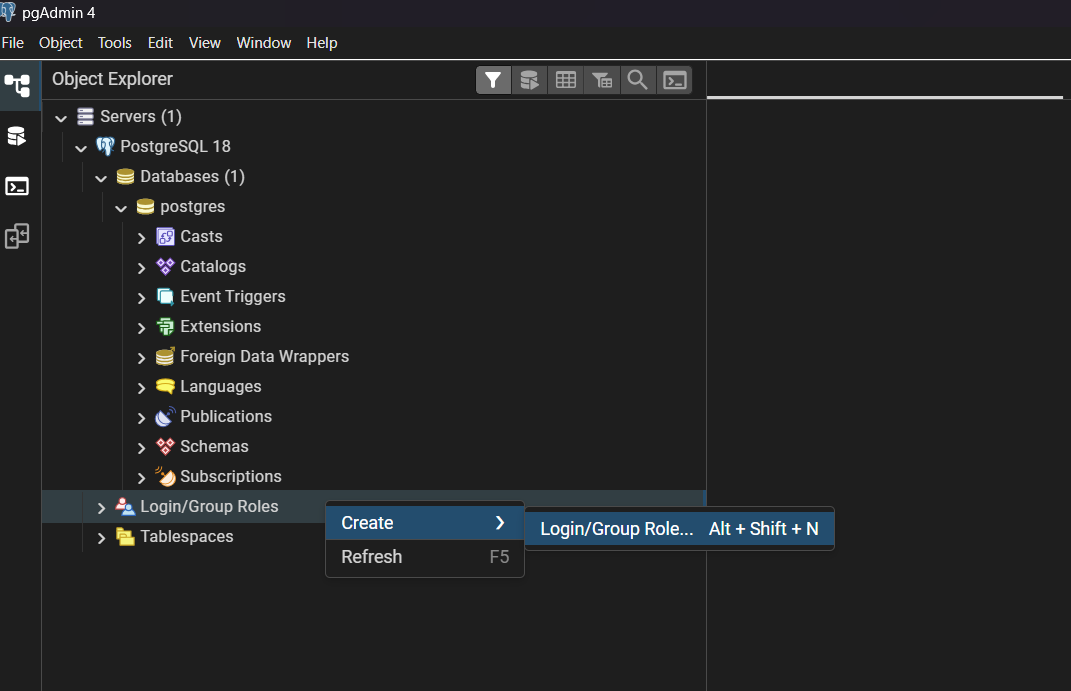Open the Edit menu
This screenshot has width=1071, height=691.
161,43
